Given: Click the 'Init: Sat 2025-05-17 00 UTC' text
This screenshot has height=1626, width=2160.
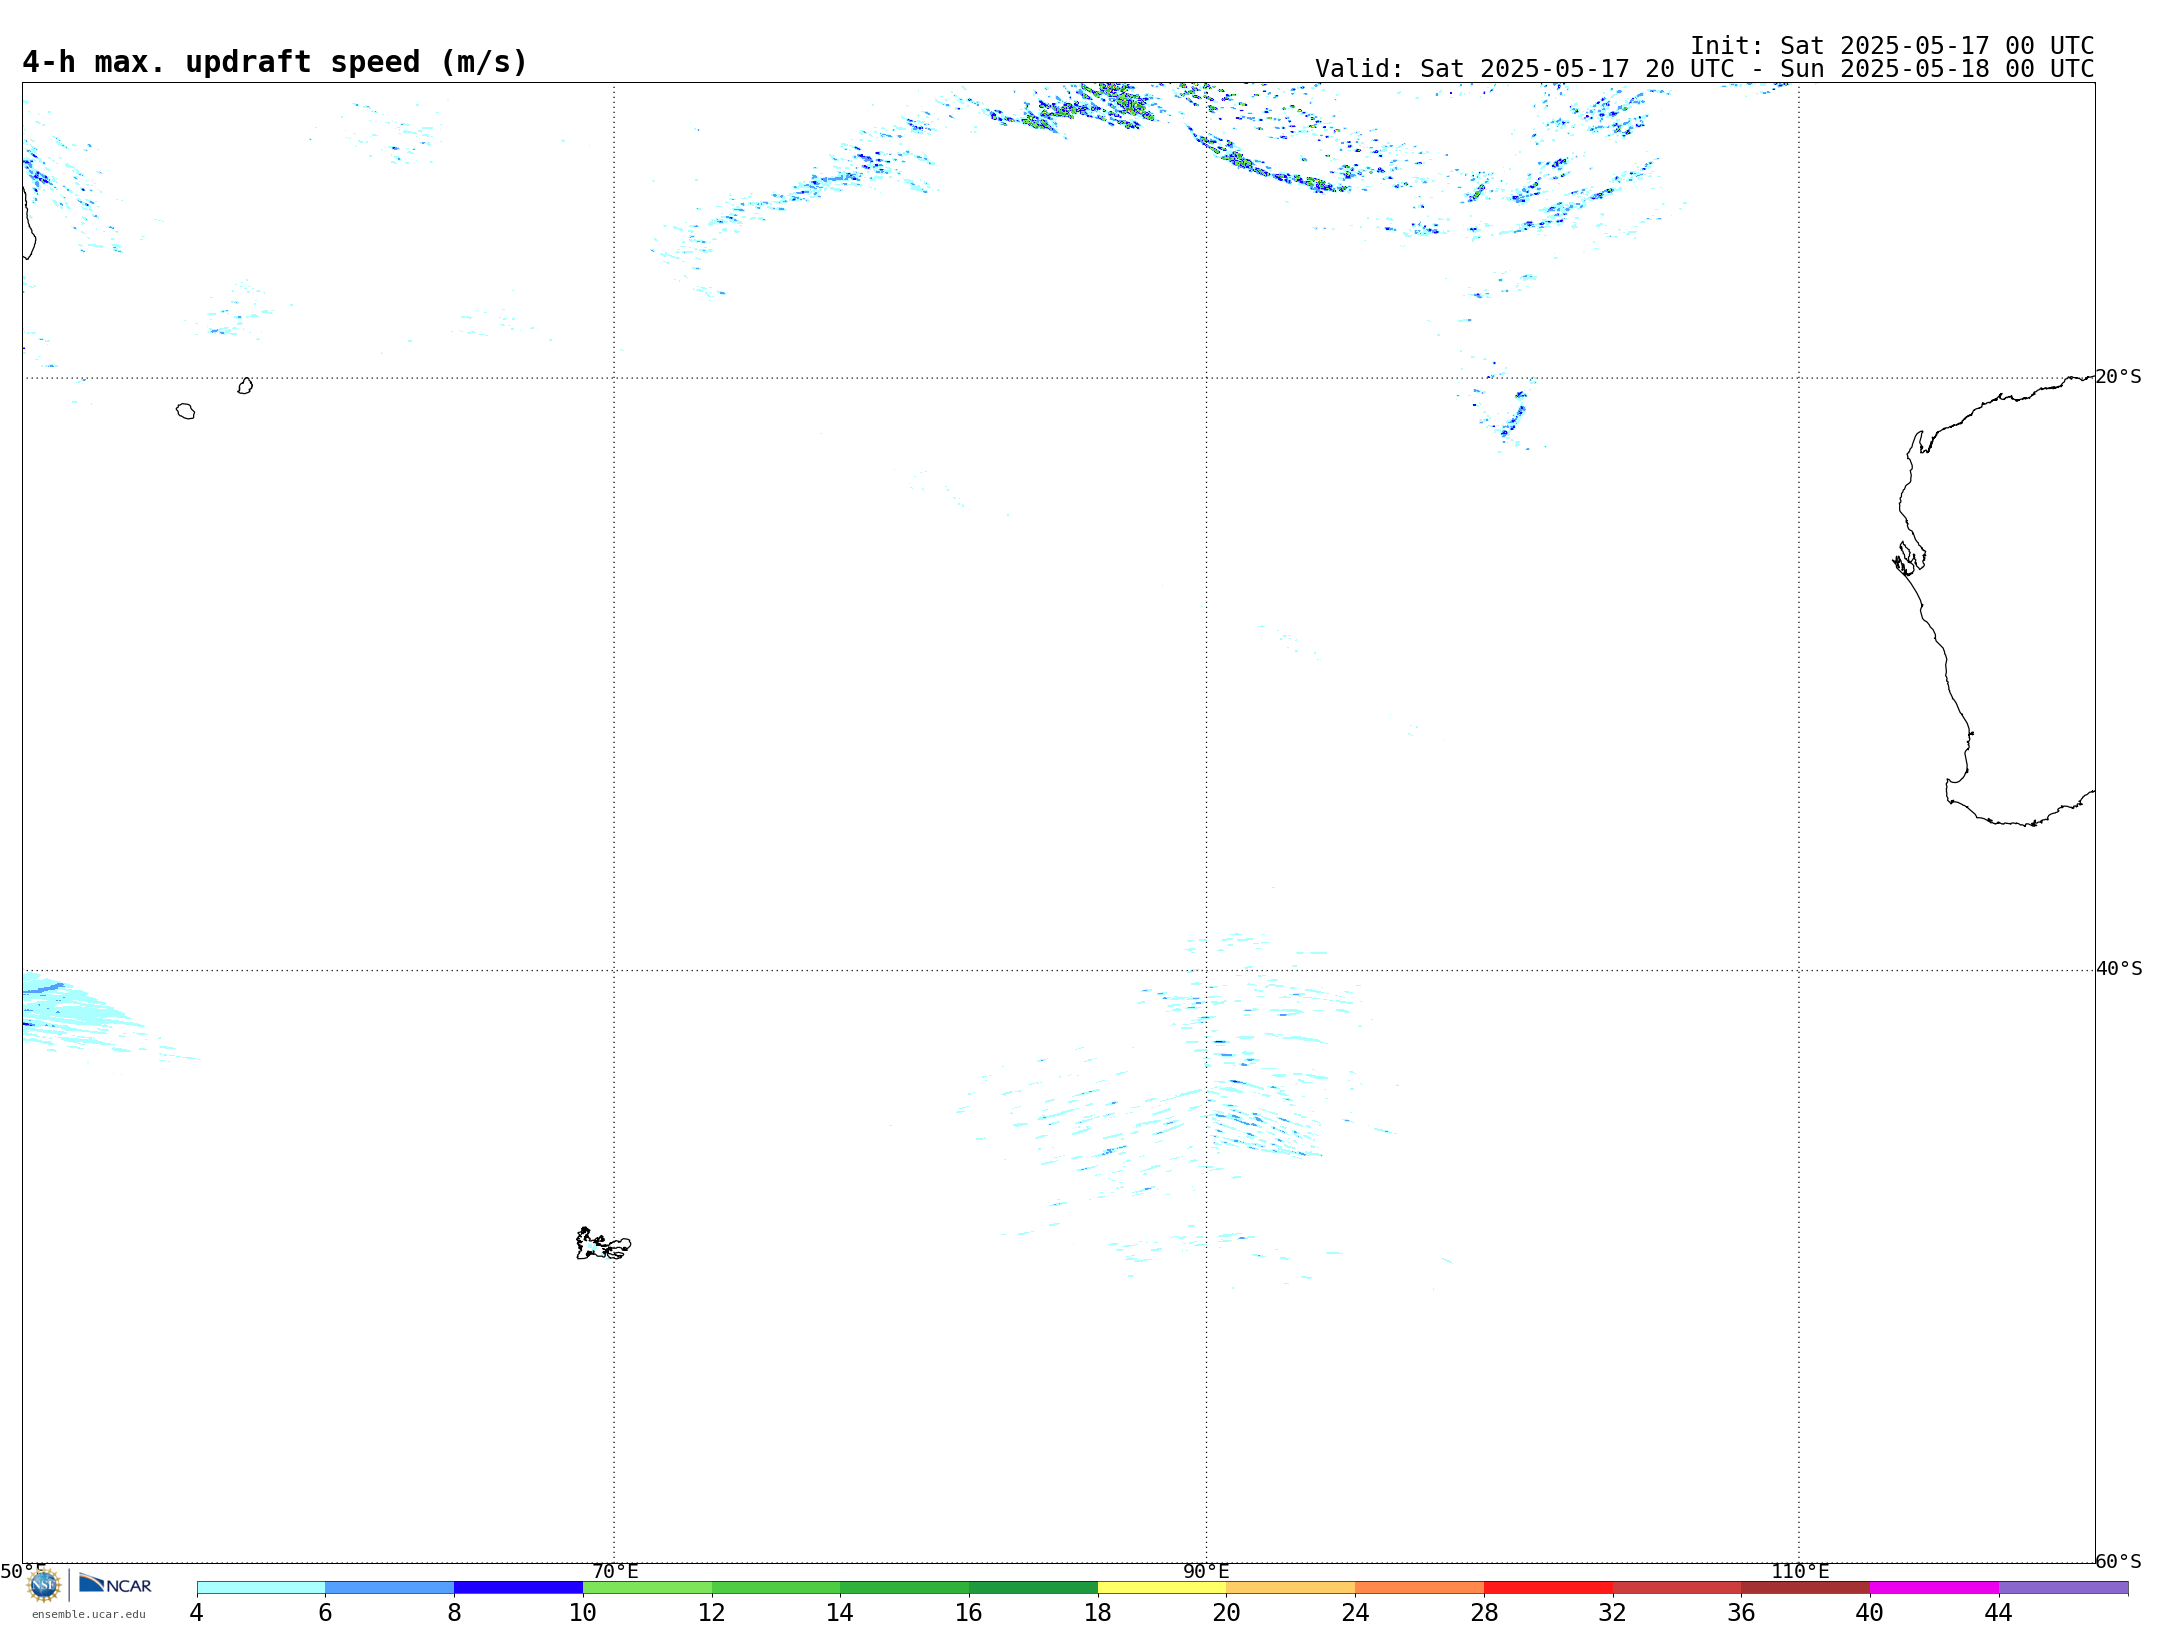Looking at the screenshot, I should (x=1892, y=46).
